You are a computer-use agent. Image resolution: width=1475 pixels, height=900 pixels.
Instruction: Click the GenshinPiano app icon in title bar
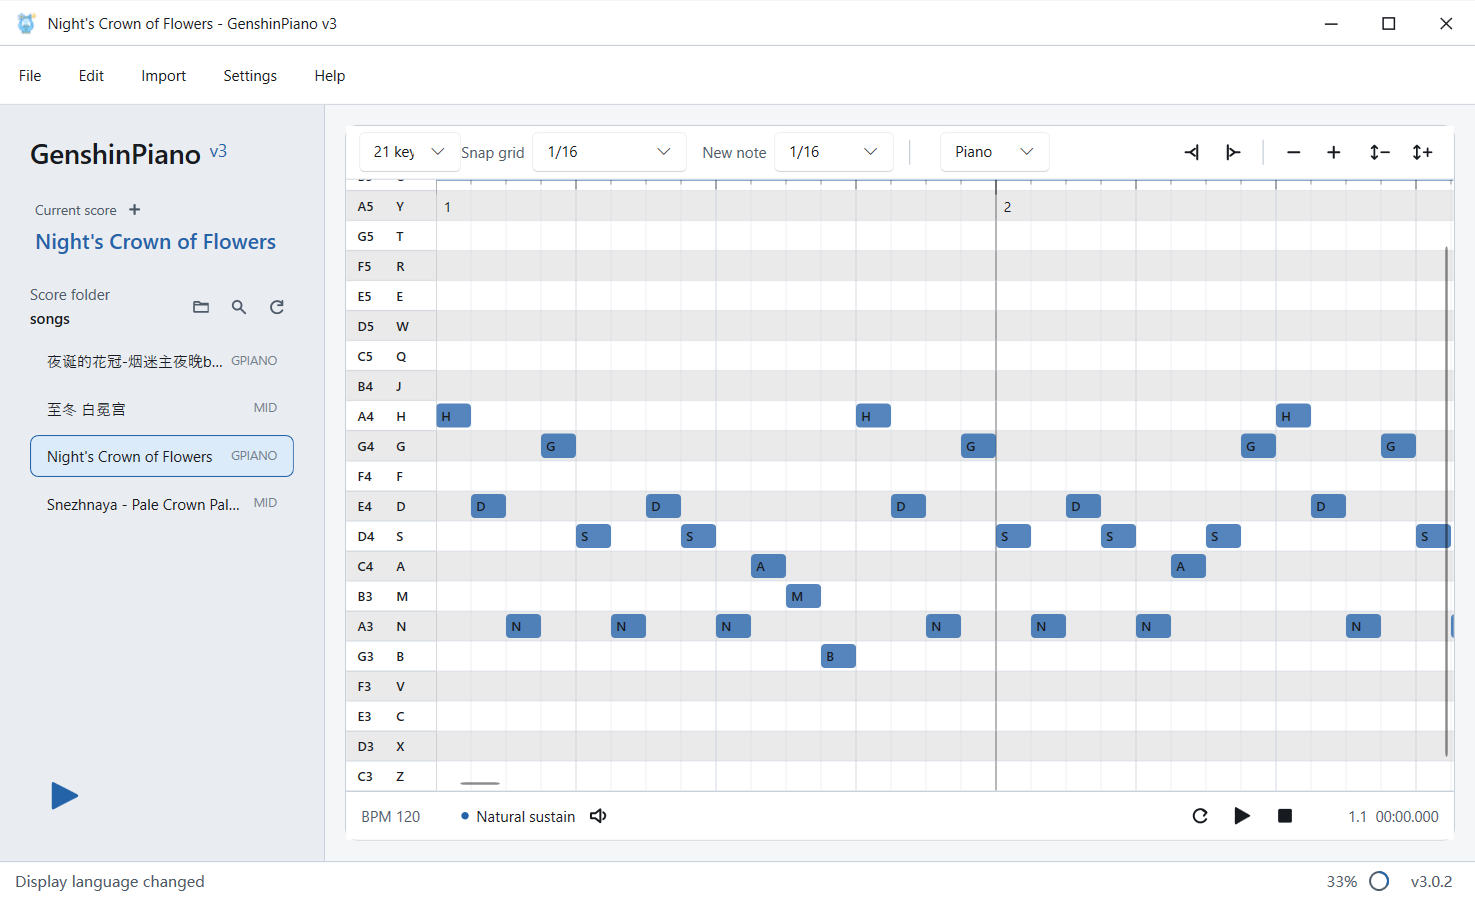[x=26, y=23]
